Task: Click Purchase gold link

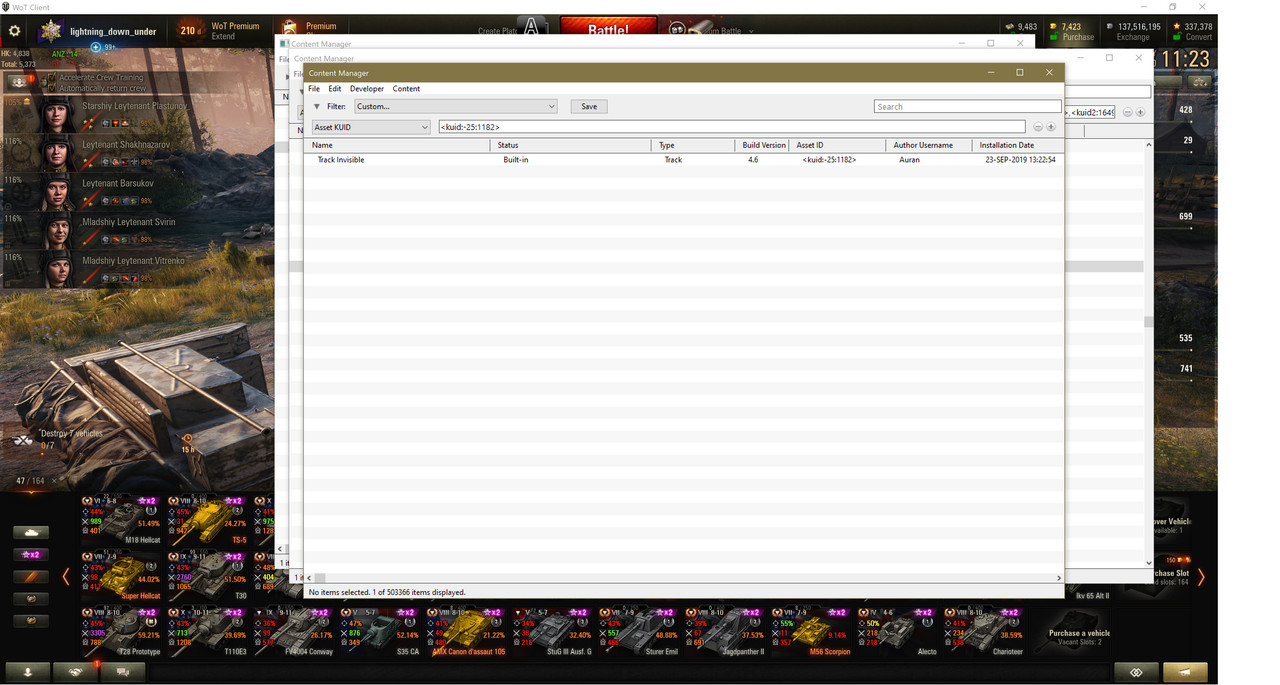Action: pos(1078,37)
